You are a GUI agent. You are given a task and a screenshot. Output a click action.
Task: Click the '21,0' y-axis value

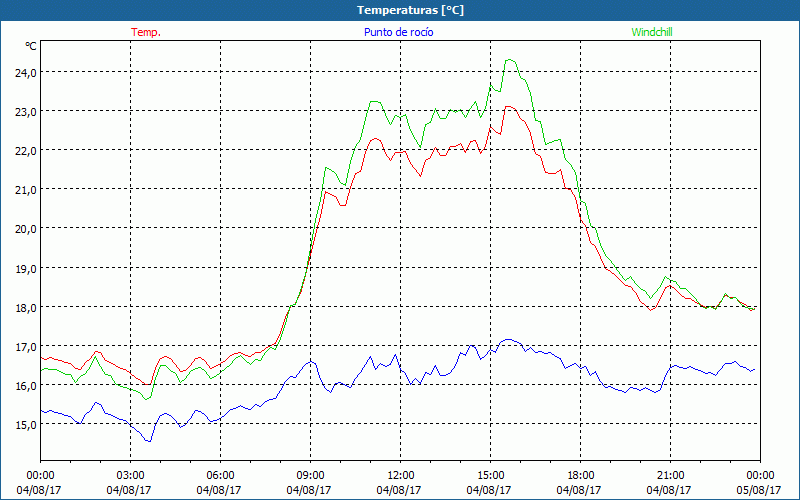point(26,190)
